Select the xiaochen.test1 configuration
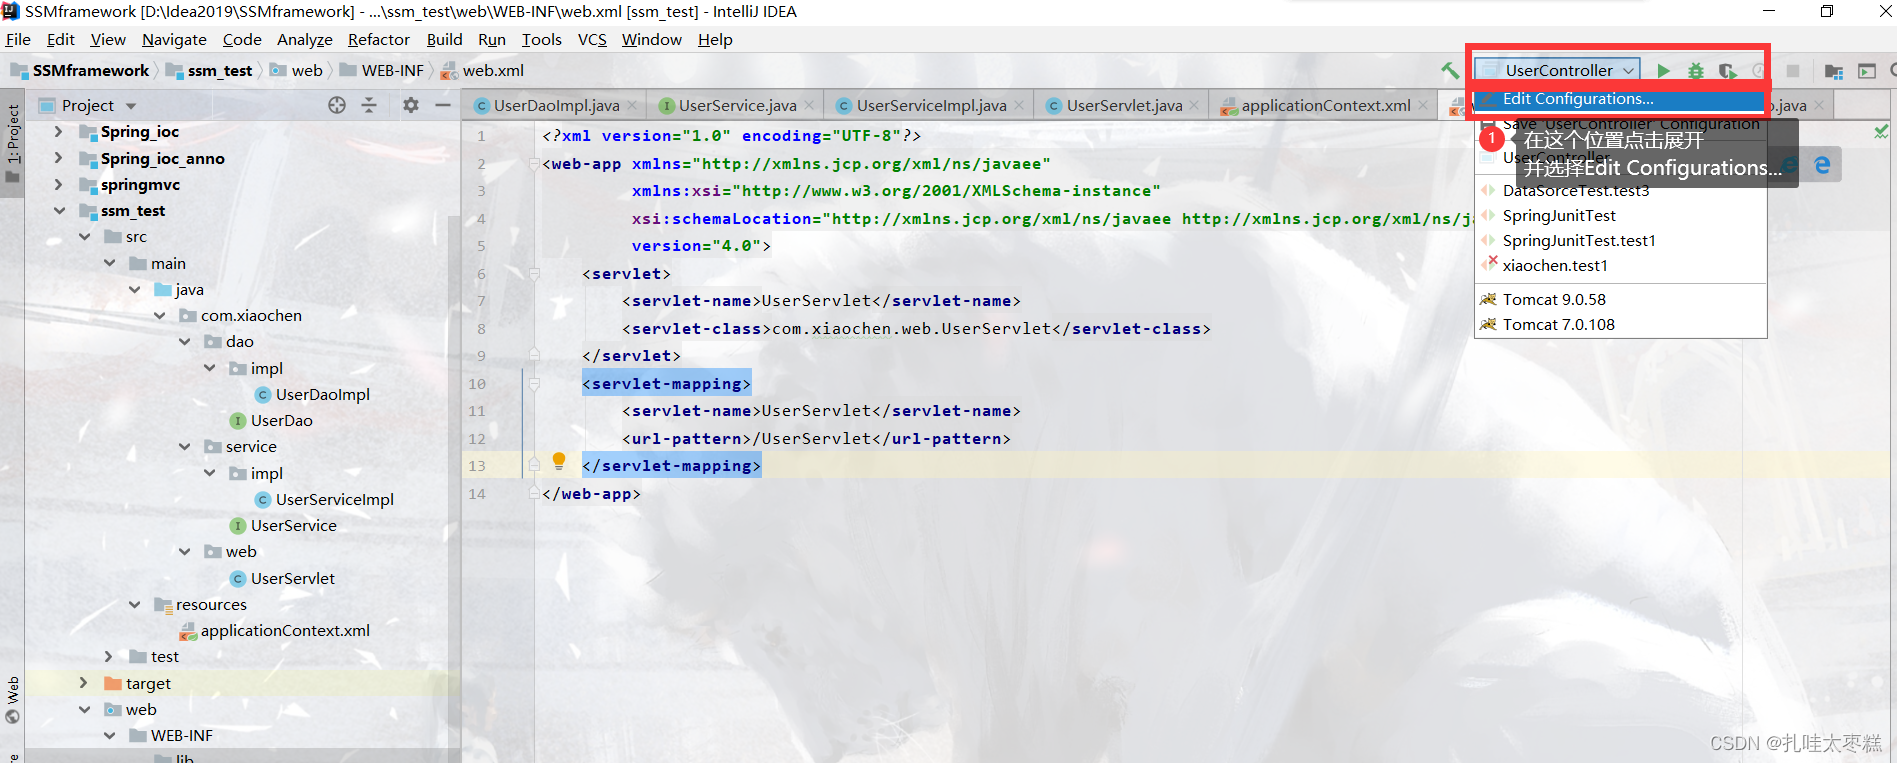Image resolution: width=1897 pixels, height=763 pixels. (1620, 265)
